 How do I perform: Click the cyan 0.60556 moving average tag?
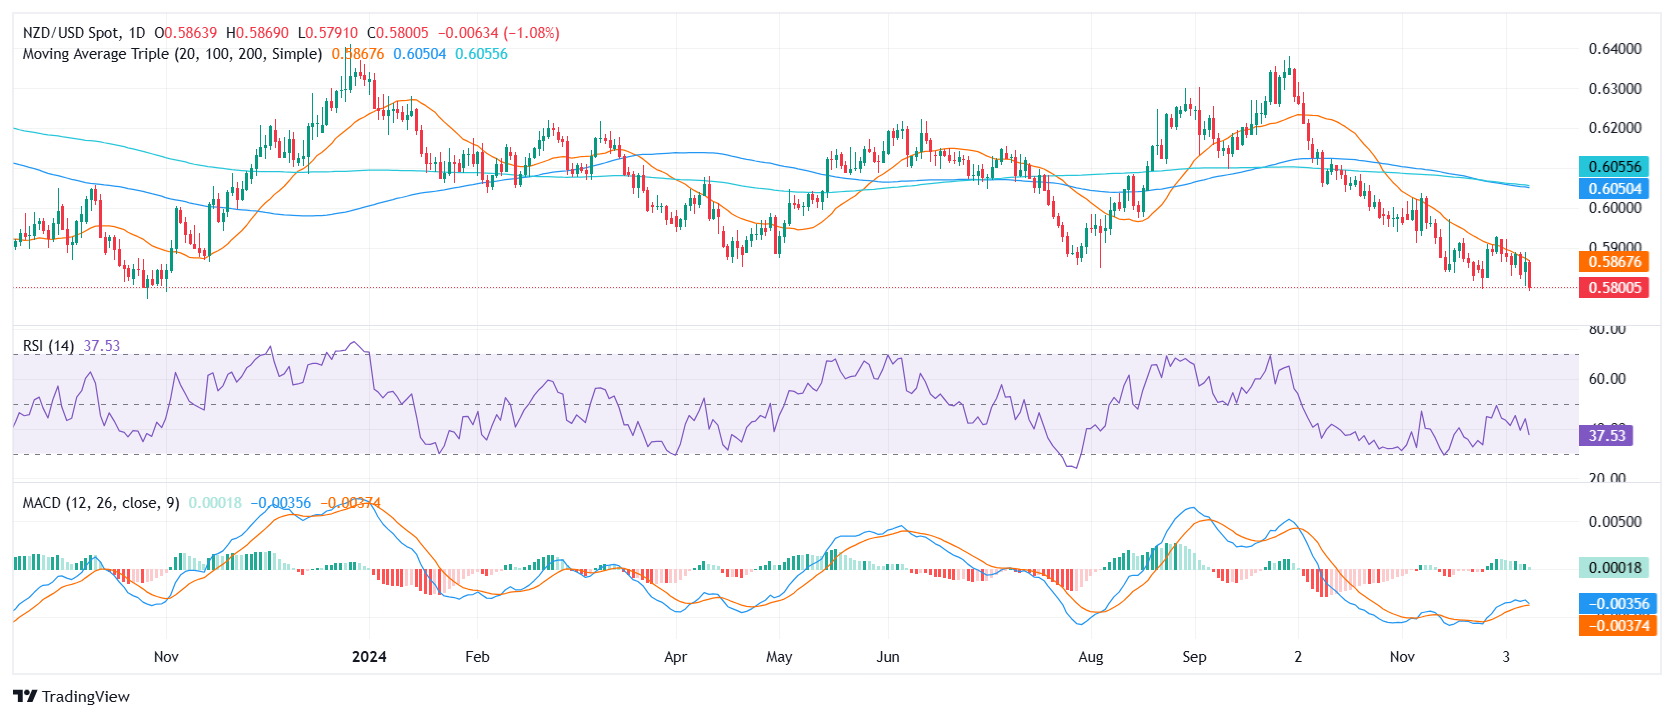point(1615,167)
